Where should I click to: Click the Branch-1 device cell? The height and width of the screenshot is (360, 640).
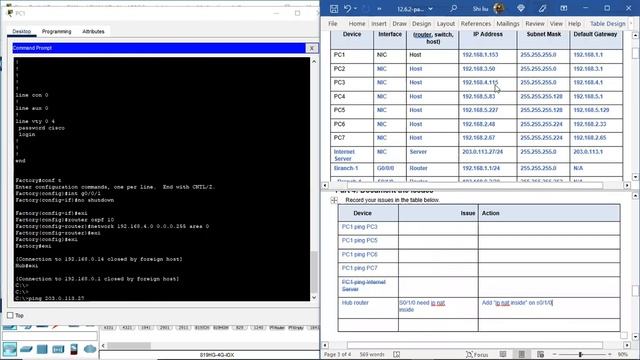point(352,168)
